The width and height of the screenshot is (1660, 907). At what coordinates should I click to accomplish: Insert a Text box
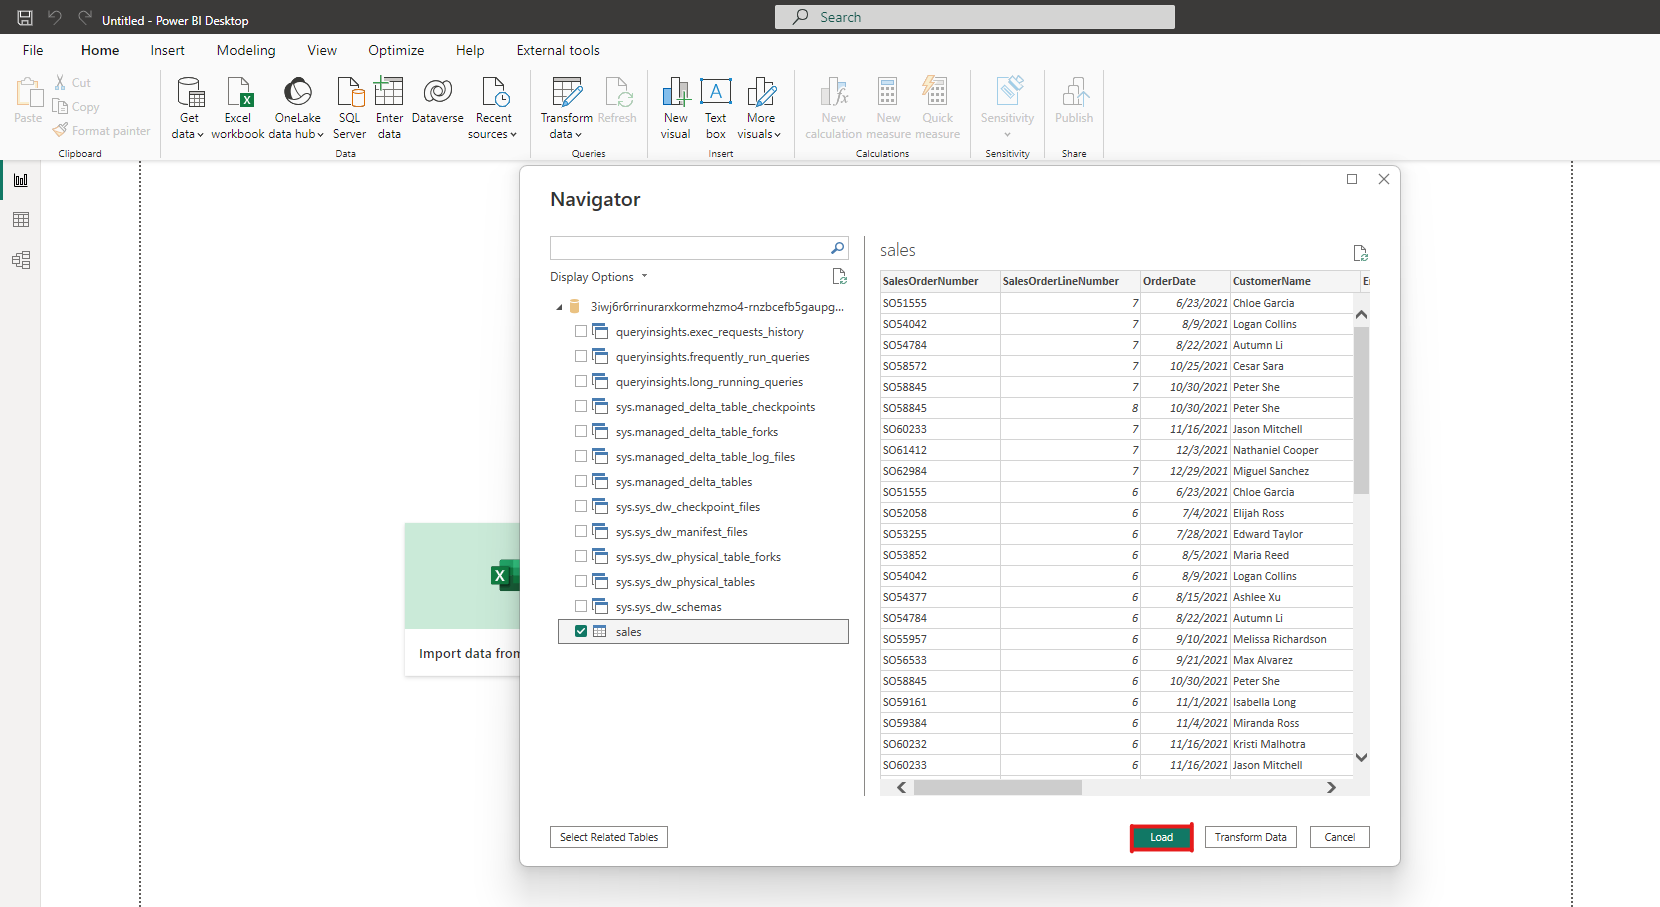point(716,107)
